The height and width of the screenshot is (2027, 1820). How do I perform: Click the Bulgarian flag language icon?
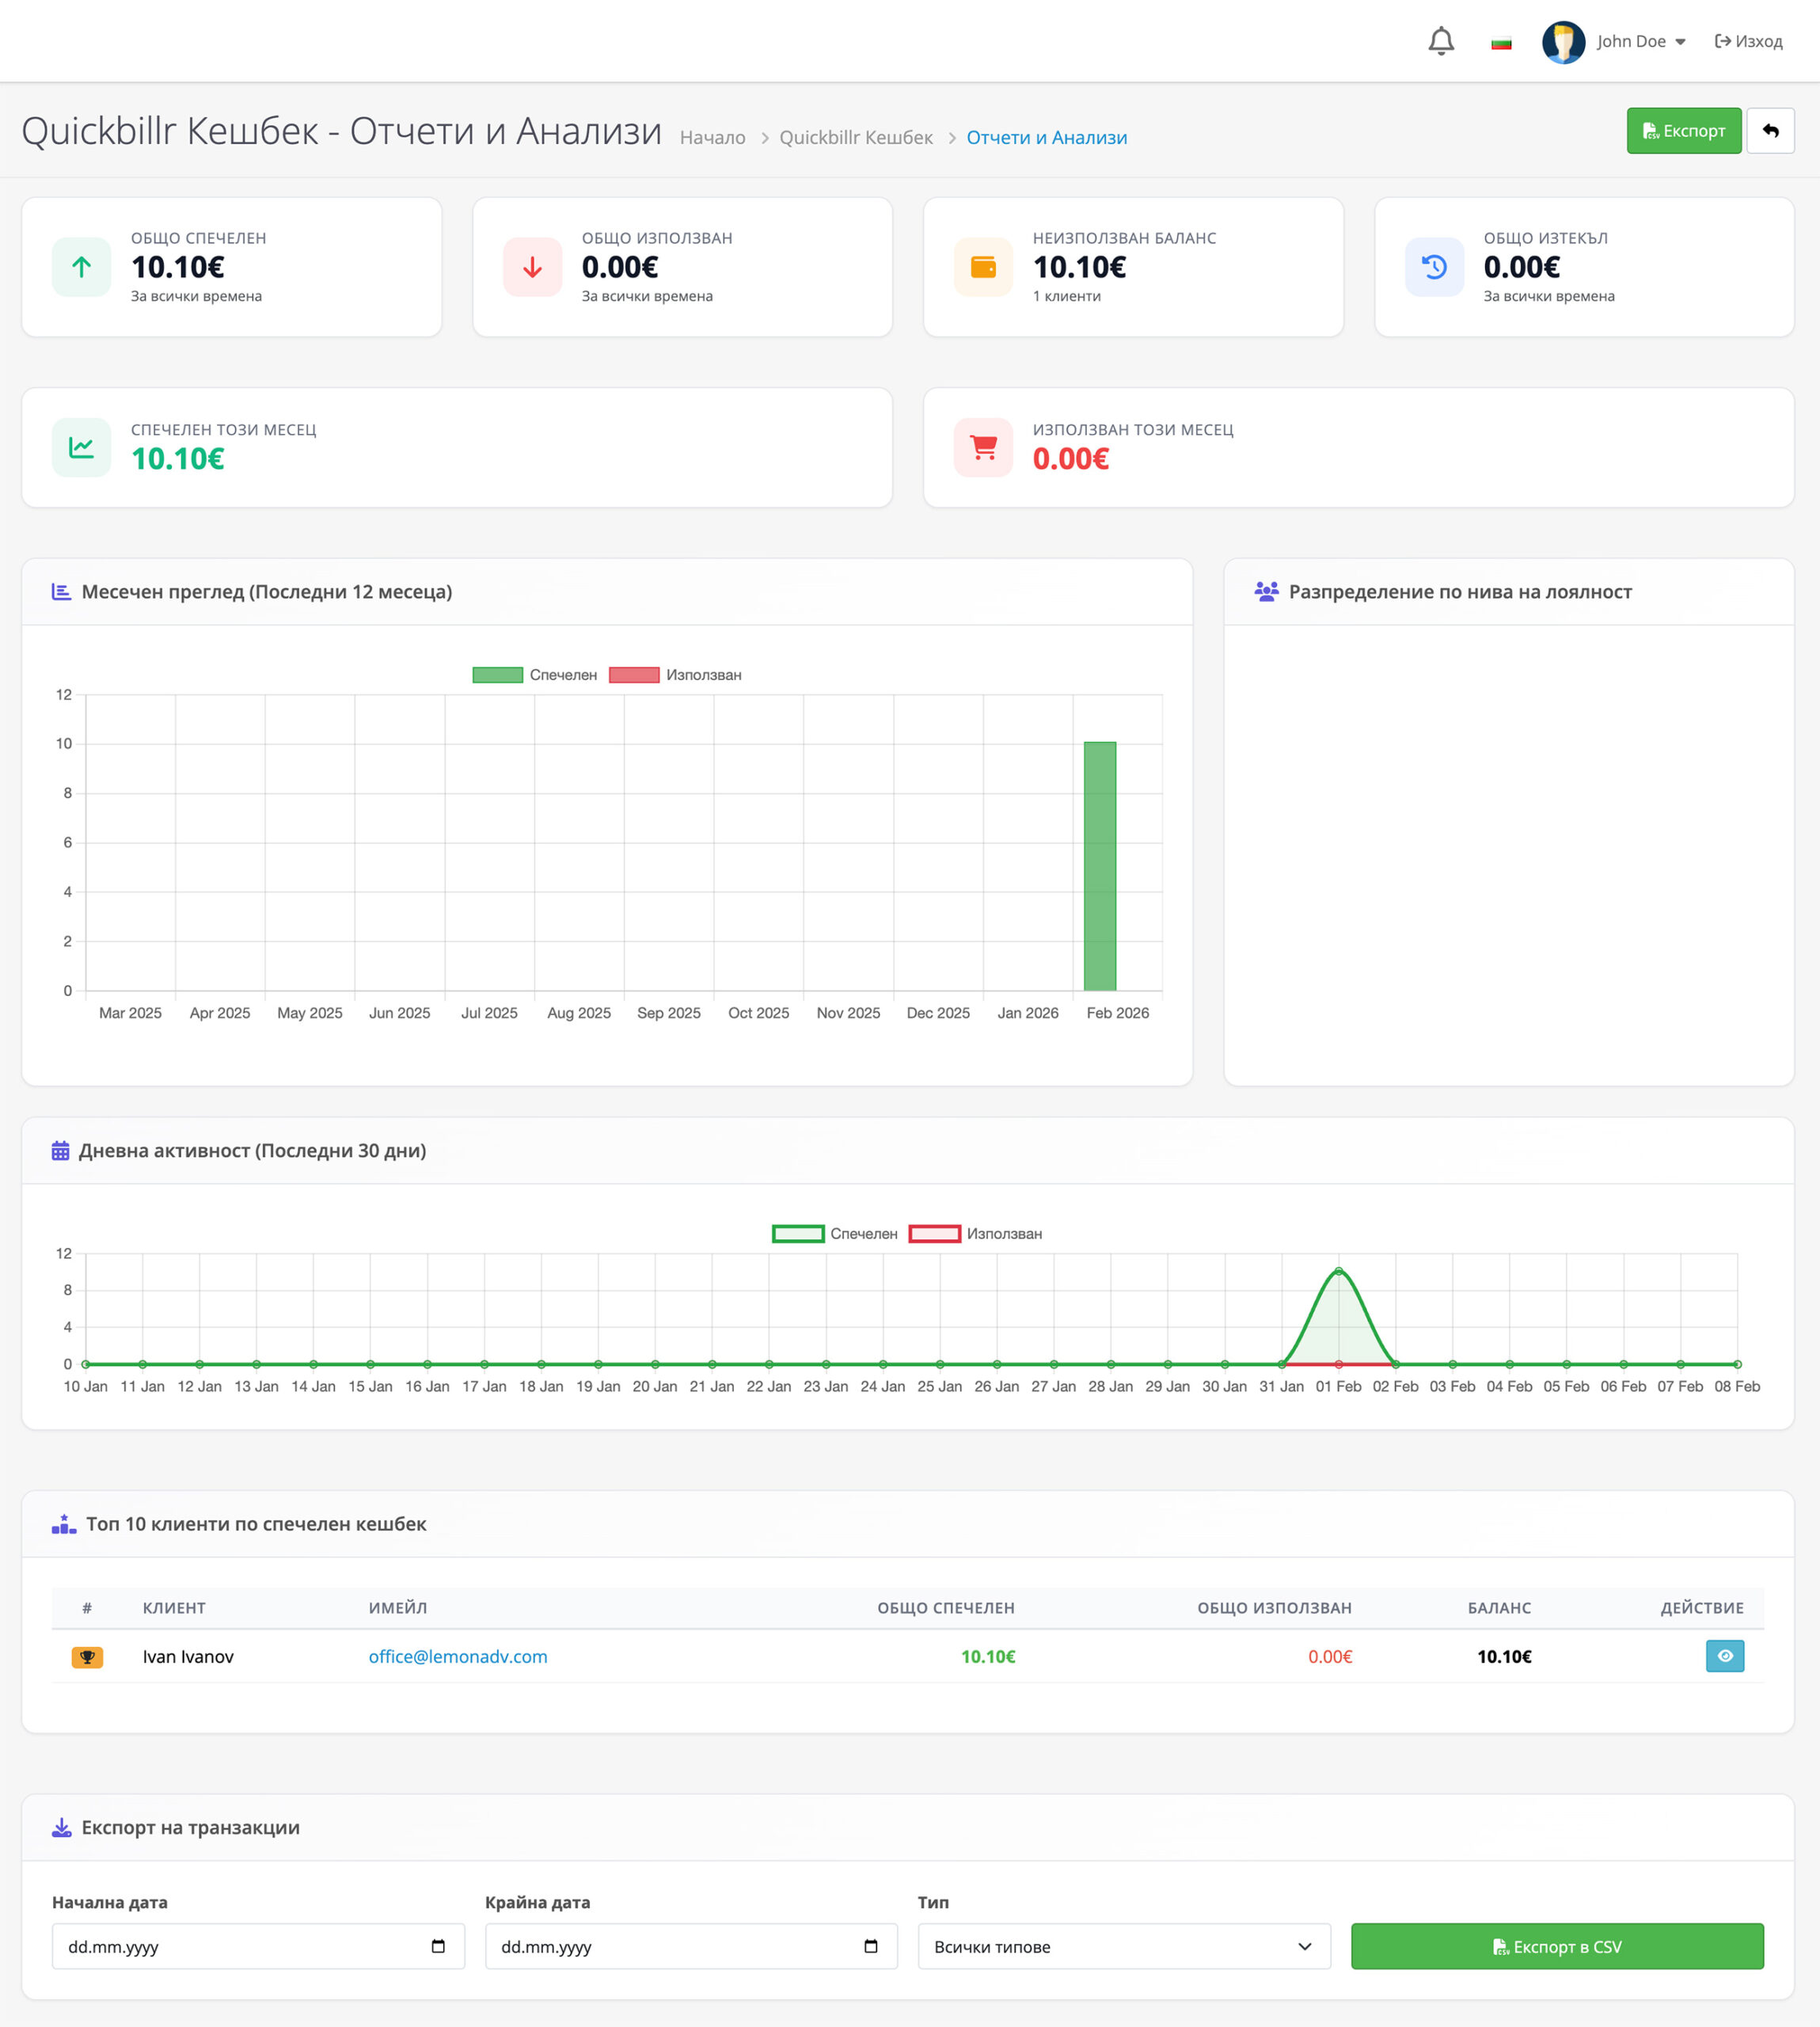tap(1500, 42)
